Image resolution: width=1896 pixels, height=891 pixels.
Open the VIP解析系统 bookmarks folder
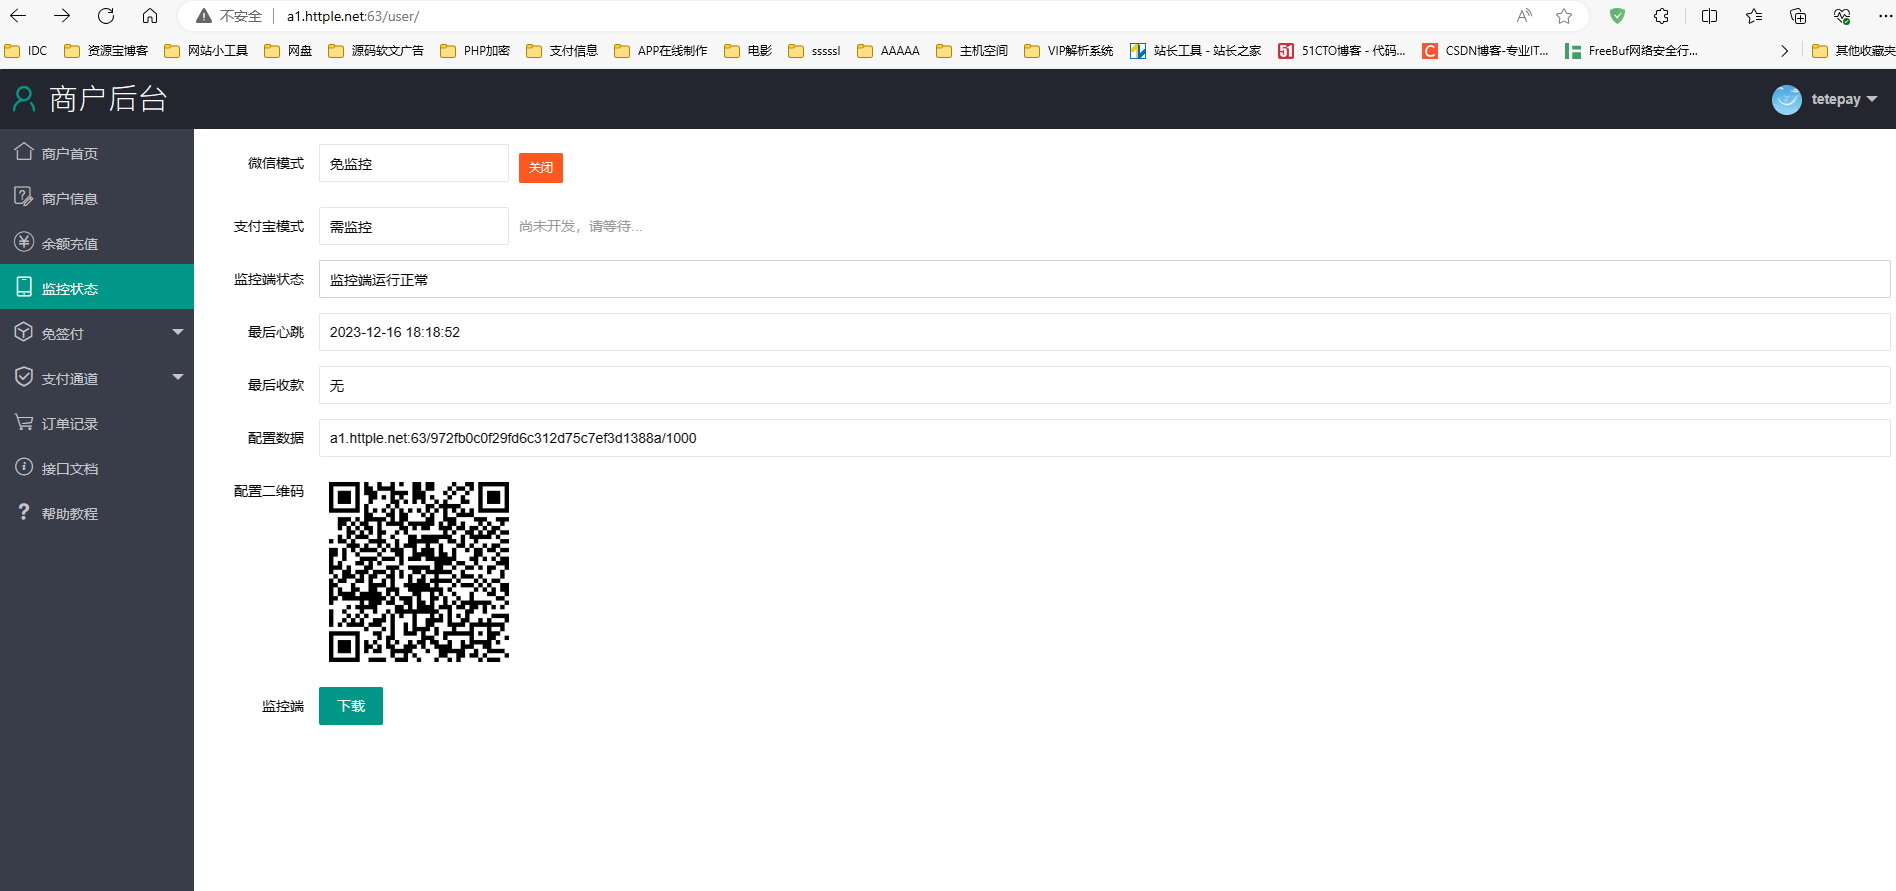point(1069,51)
